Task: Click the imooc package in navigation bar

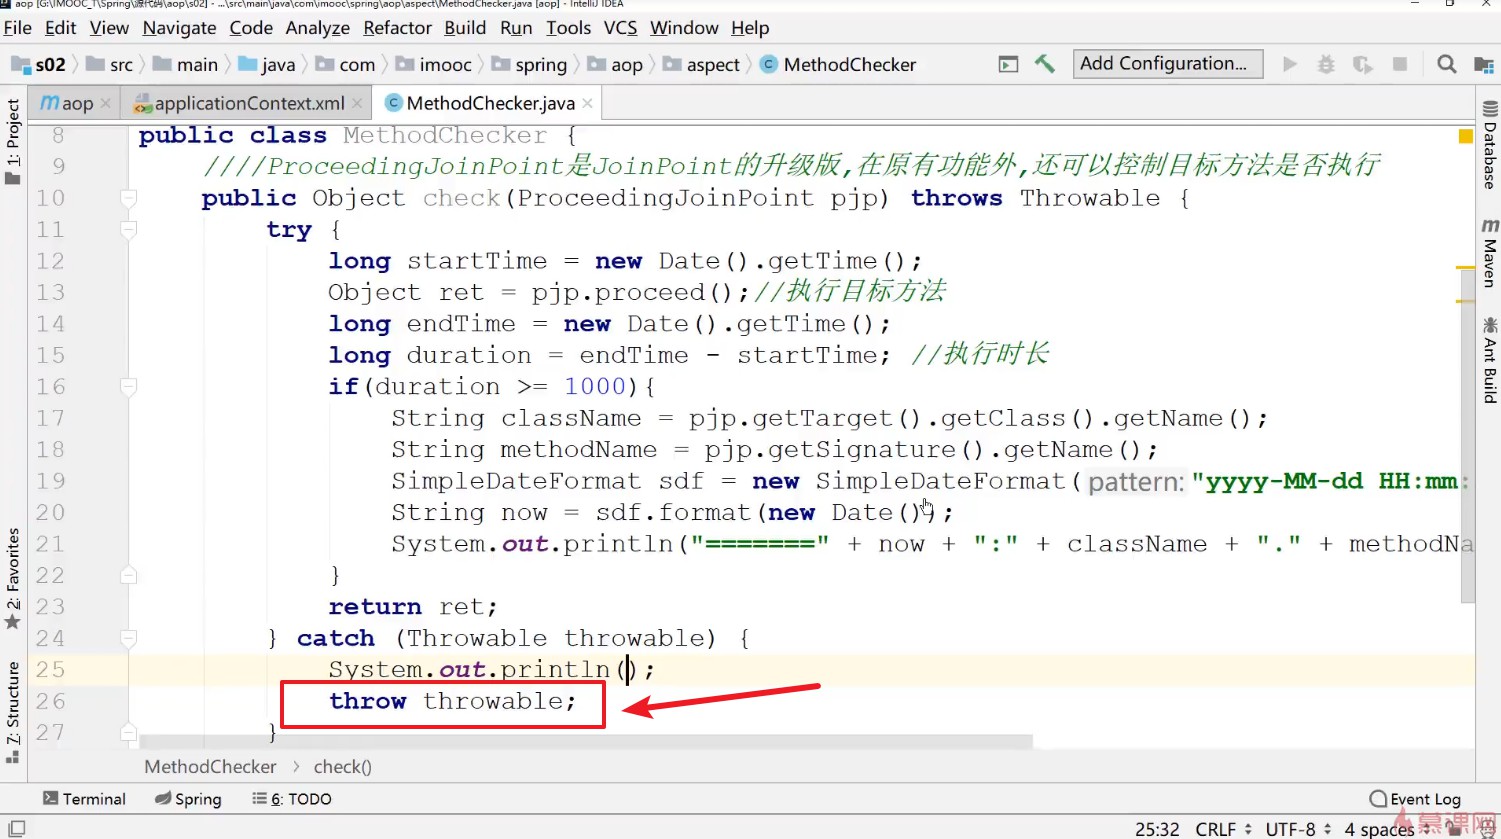Action: pyautogui.click(x=434, y=65)
